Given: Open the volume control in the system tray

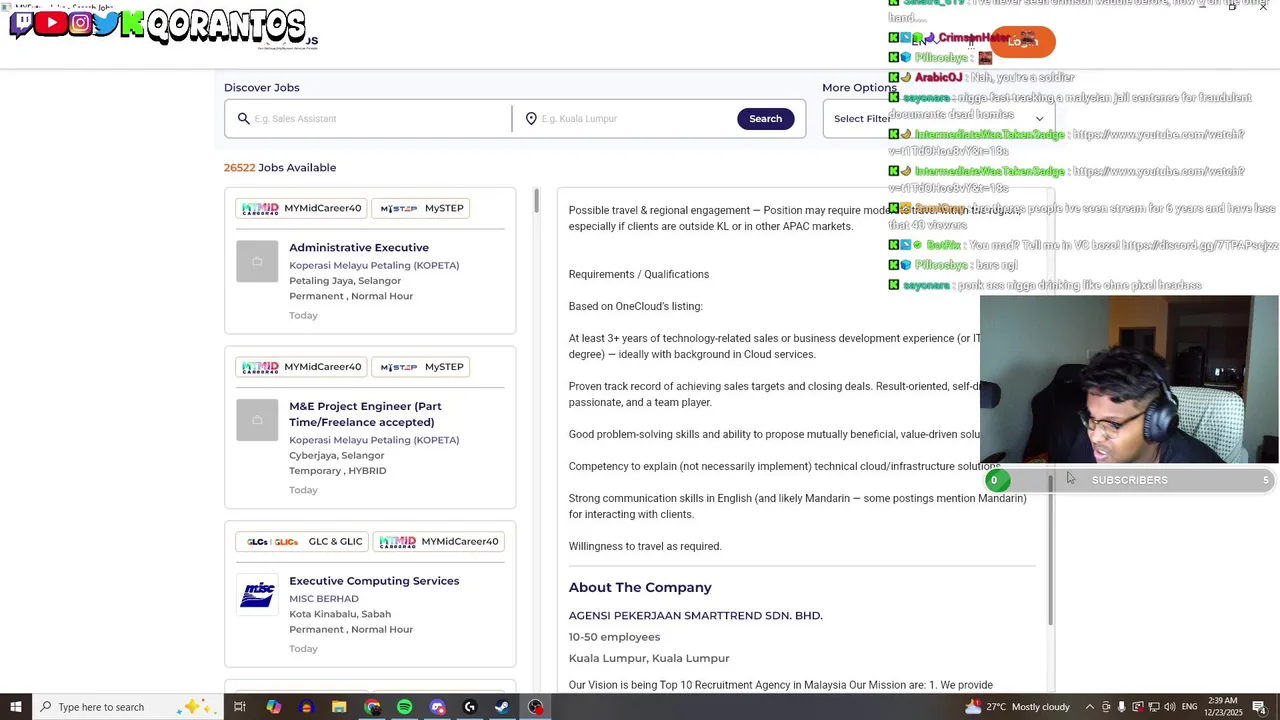Looking at the screenshot, I should (x=1168, y=707).
